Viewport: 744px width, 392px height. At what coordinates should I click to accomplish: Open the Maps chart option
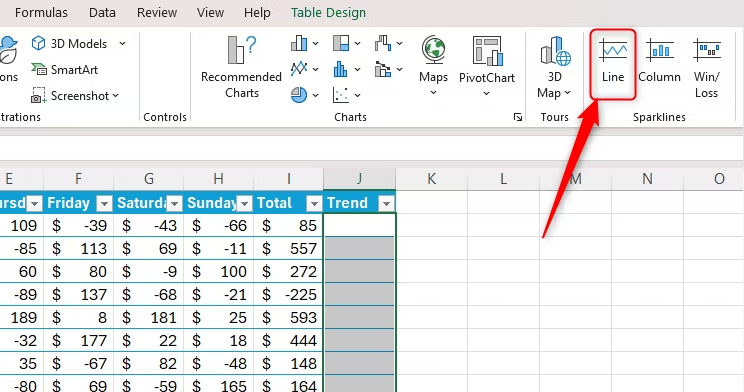[x=433, y=65]
